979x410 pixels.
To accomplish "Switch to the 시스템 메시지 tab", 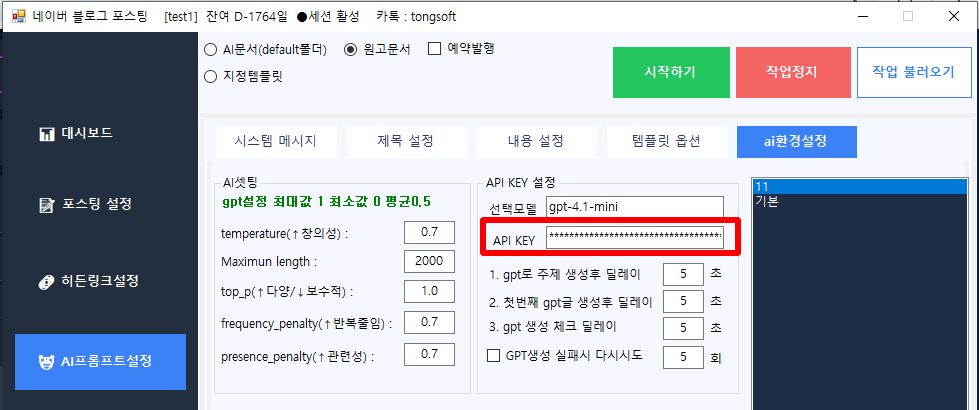I will tap(275, 141).
